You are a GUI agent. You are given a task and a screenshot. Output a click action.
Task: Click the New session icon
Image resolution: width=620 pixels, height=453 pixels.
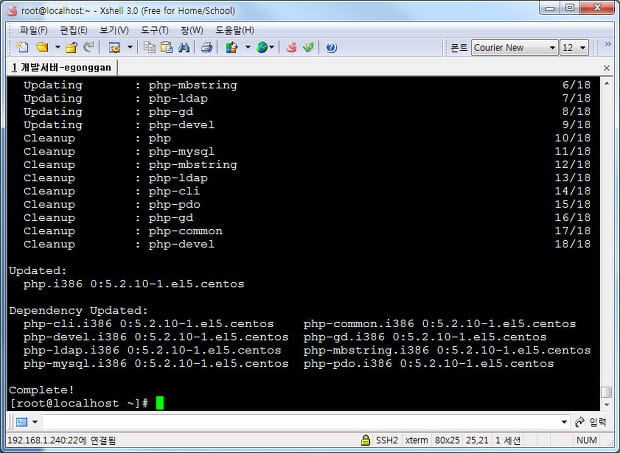pos(22,47)
